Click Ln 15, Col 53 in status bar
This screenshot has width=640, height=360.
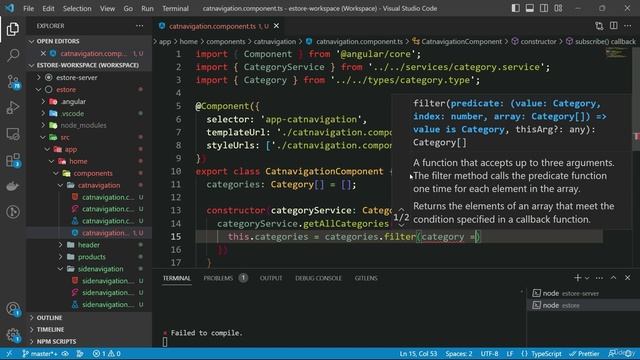(418, 354)
